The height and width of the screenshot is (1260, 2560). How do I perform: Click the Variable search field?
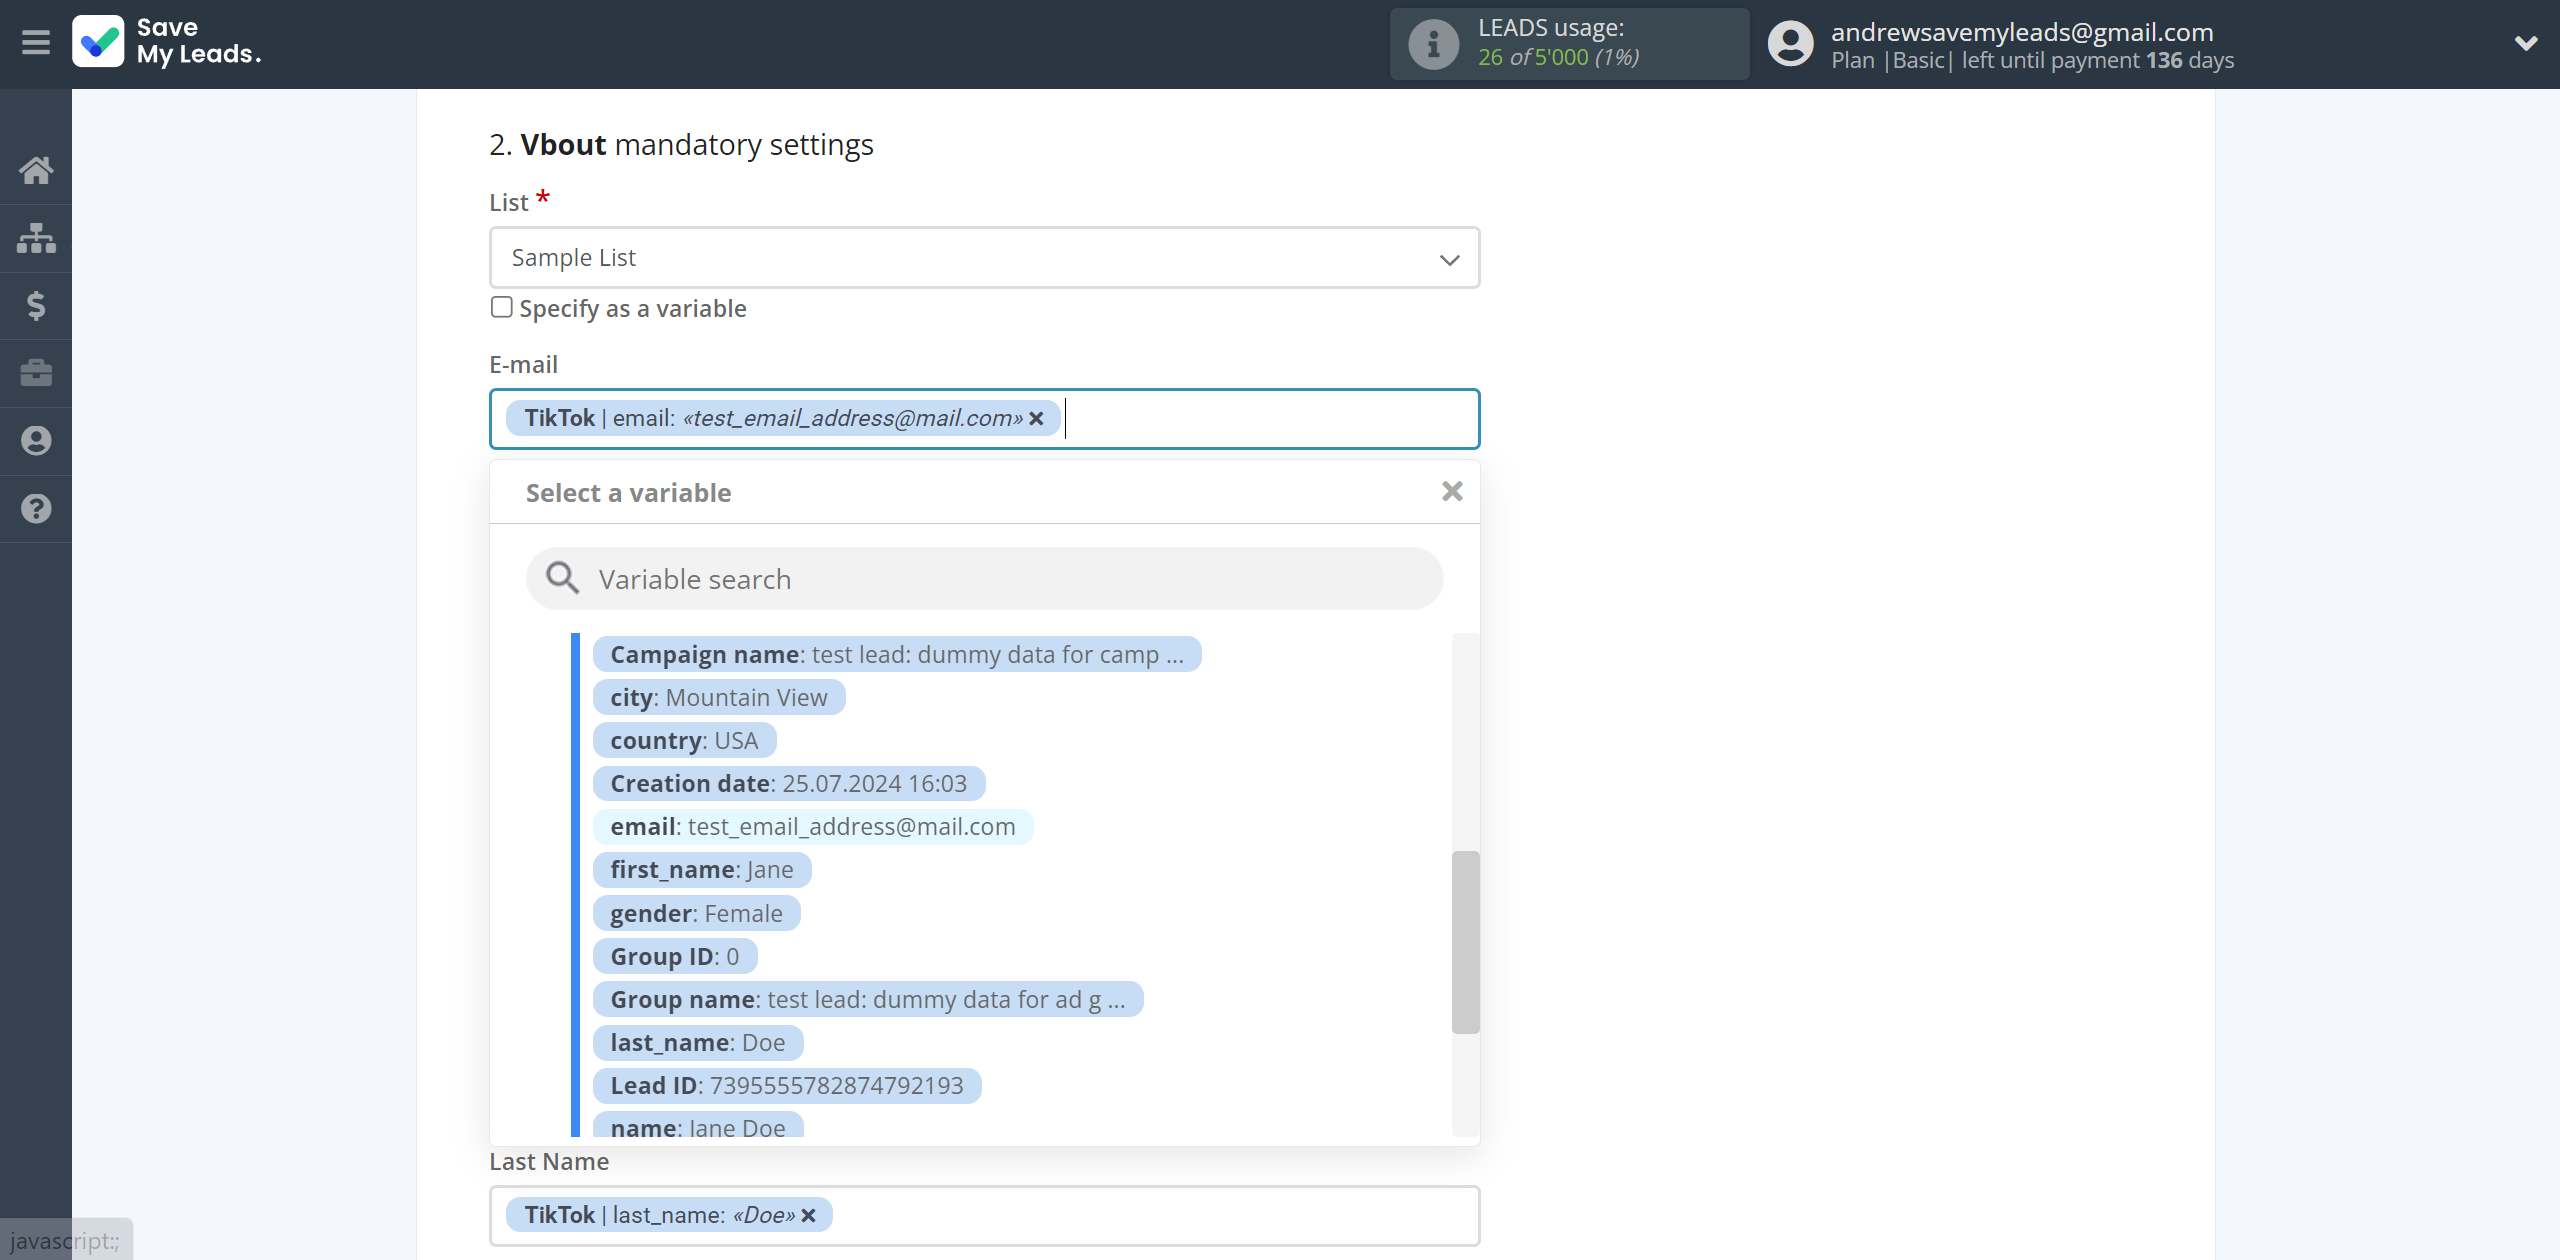(x=984, y=579)
